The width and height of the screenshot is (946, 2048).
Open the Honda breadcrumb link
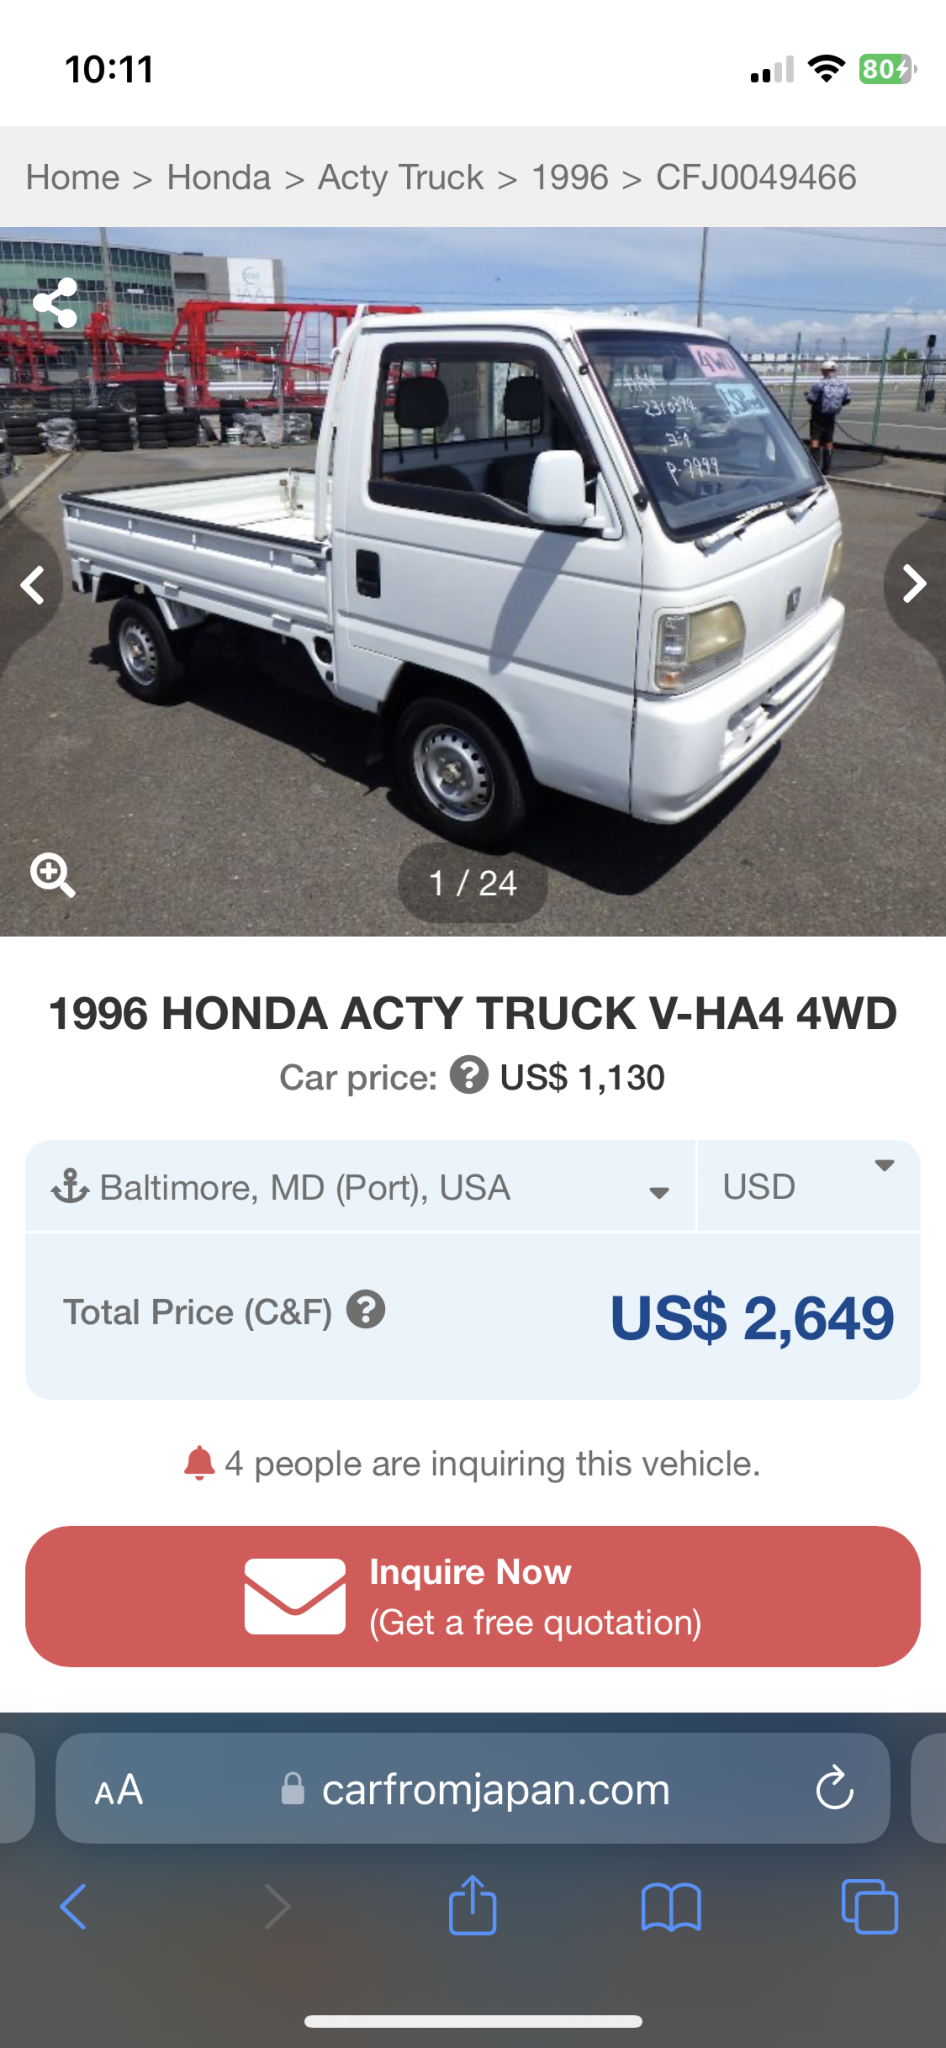(x=219, y=178)
